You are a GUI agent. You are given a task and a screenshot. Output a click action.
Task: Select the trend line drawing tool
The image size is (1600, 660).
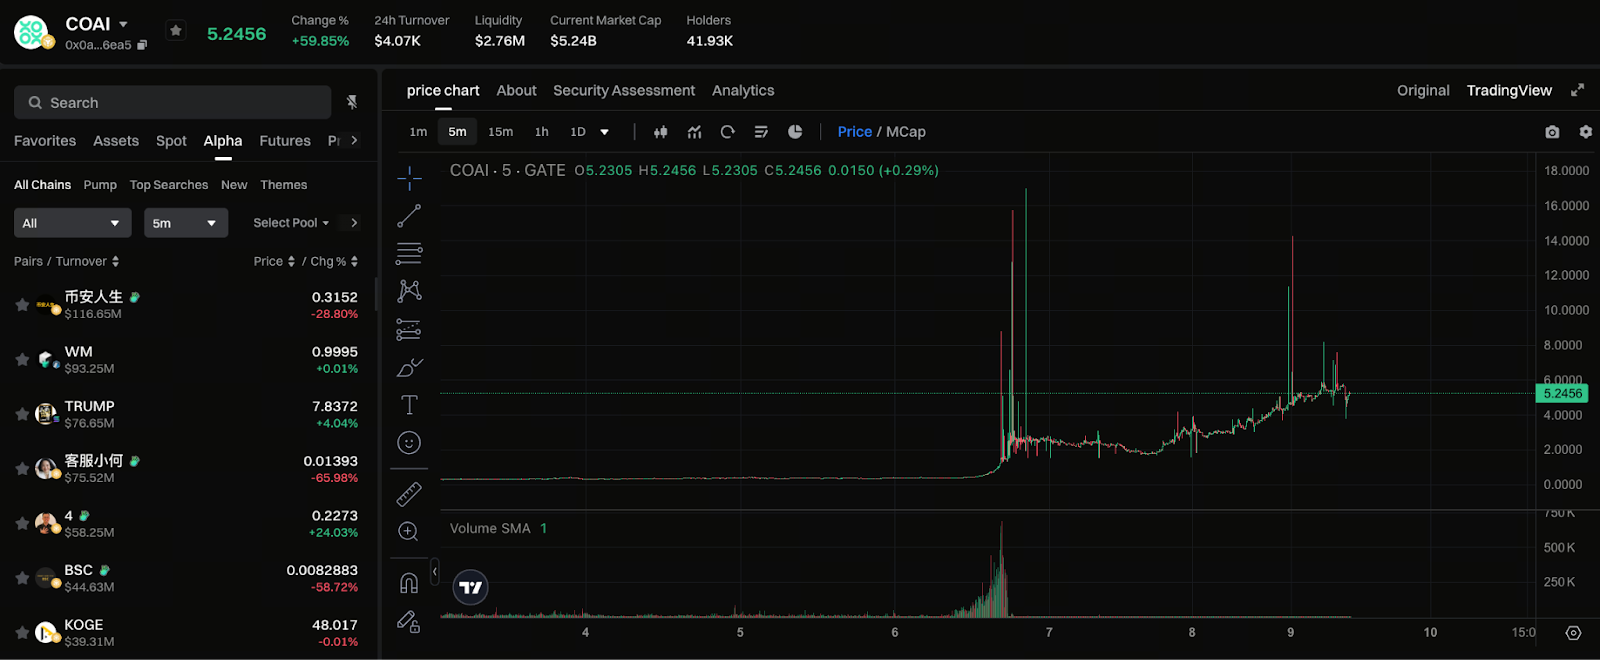coord(409,215)
